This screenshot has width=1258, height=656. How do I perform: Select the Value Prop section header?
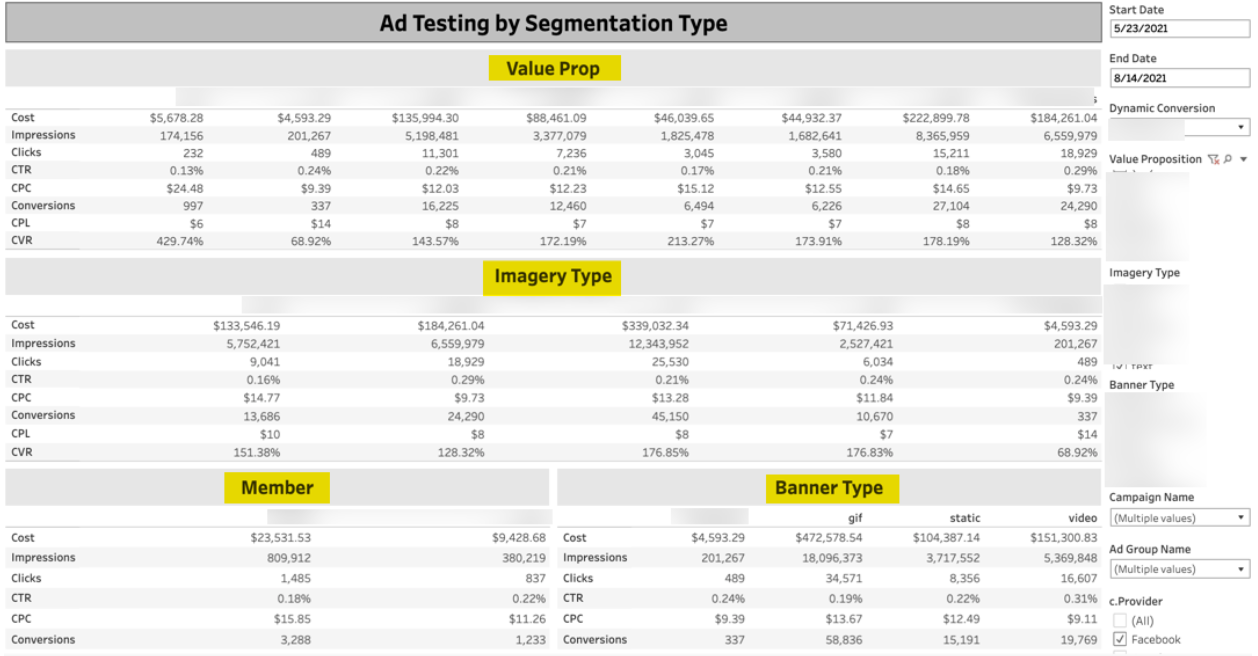pos(553,69)
